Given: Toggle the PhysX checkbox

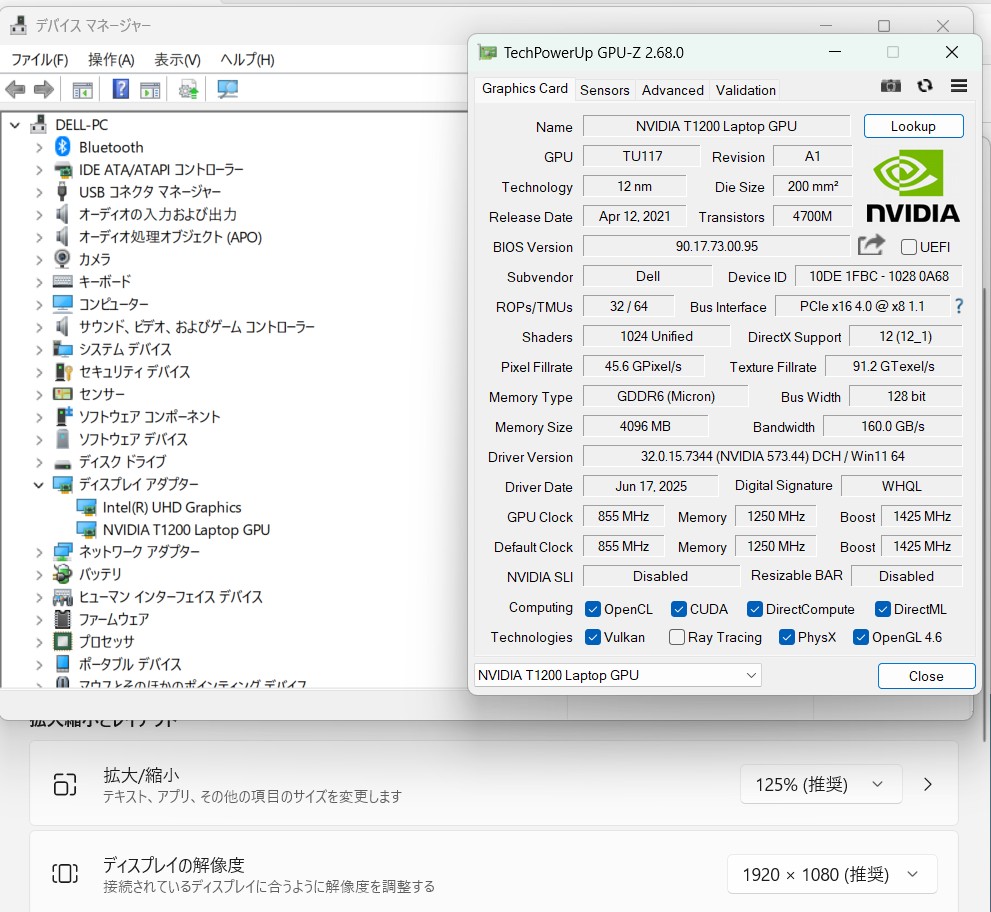Looking at the screenshot, I should click(x=786, y=636).
